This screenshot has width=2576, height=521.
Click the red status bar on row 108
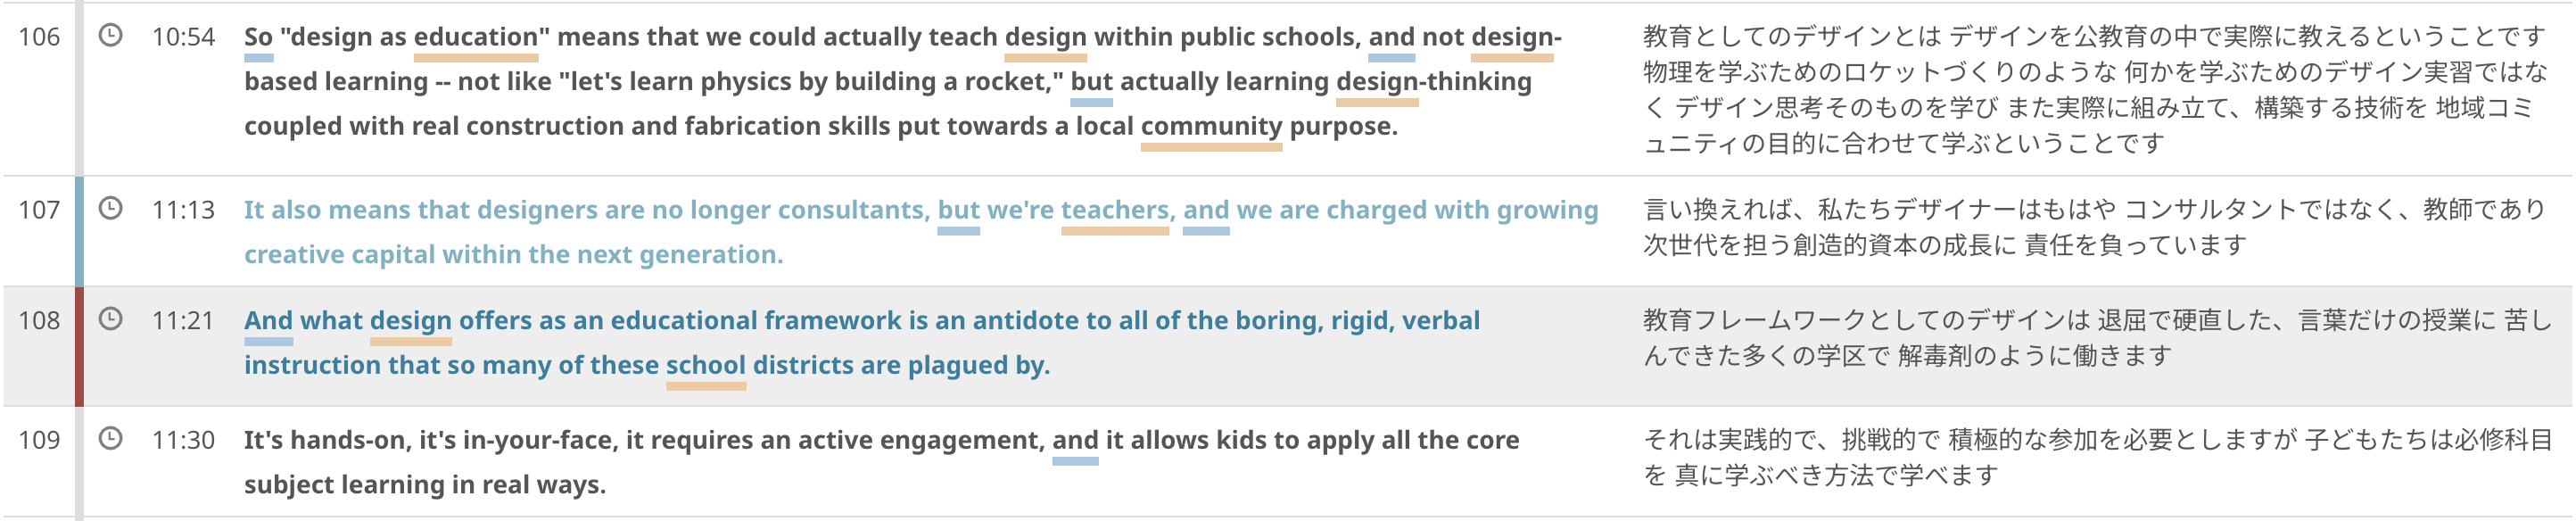coord(79,346)
